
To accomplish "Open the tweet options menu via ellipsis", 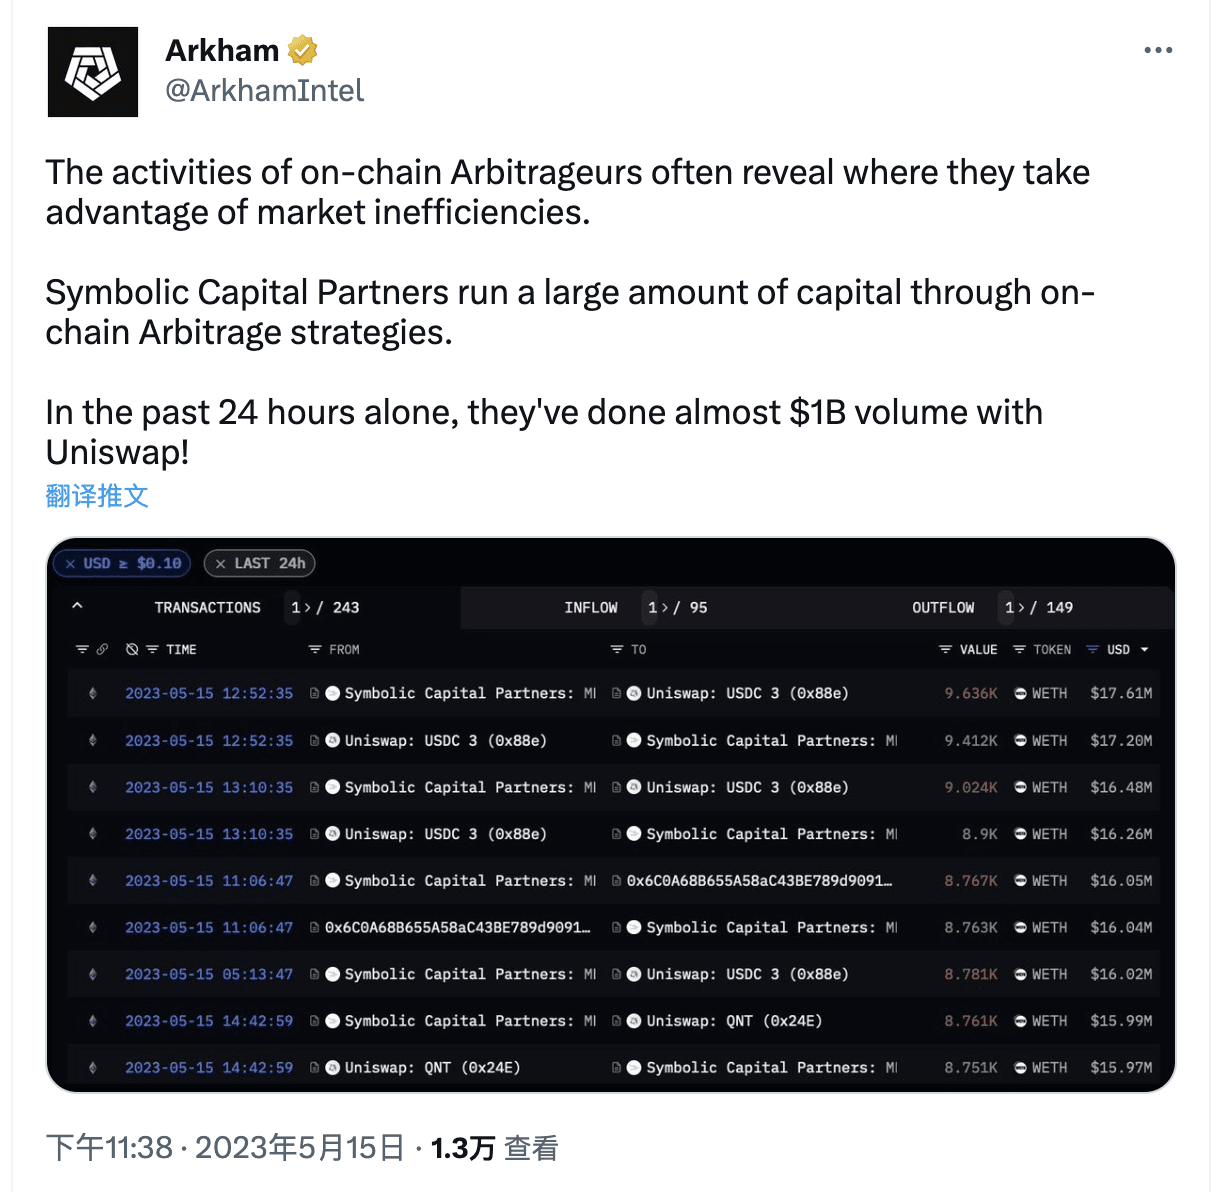I will pos(1158,49).
